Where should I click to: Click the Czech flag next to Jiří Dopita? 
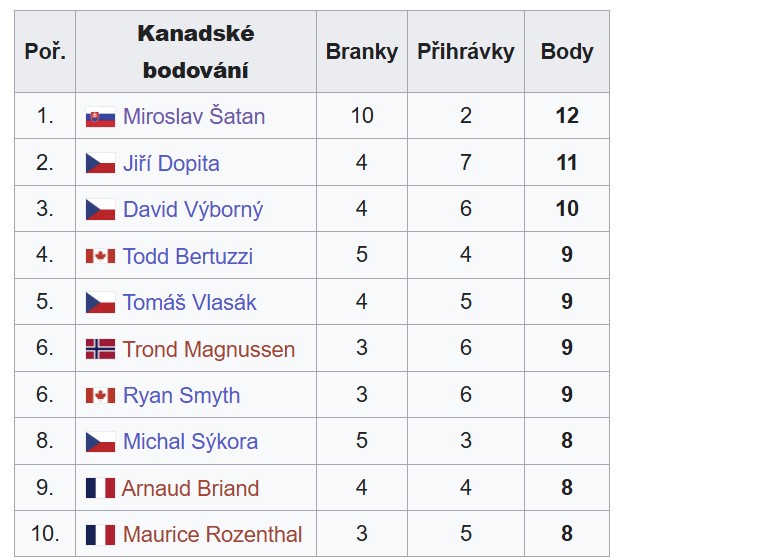[100, 163]
